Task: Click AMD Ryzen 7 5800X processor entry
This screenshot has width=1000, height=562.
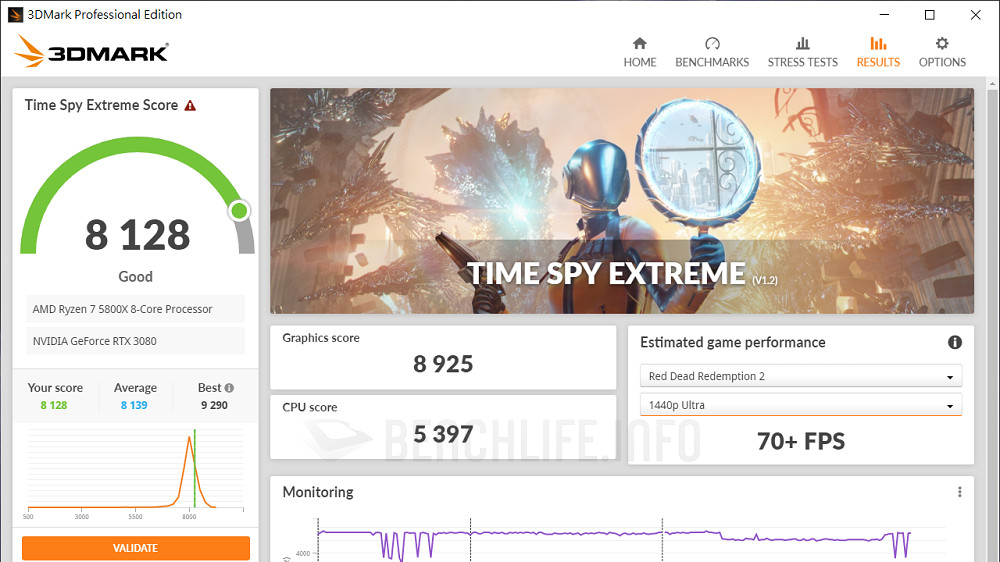Action: pyautogui.click(x=135, y=309)
